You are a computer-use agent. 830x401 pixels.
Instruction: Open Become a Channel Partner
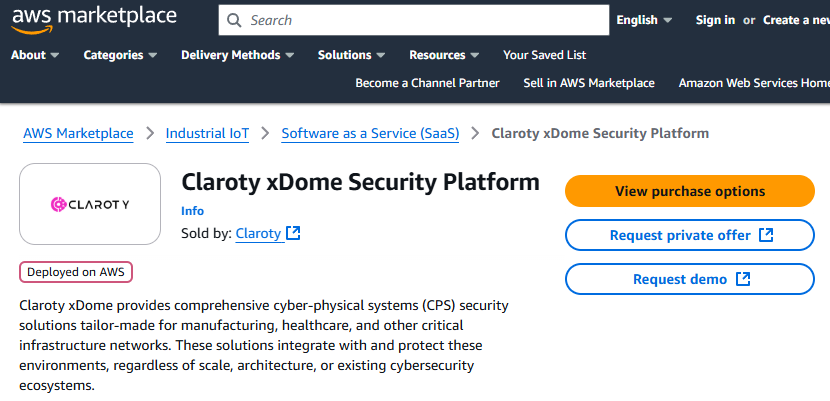pos(427,83)
